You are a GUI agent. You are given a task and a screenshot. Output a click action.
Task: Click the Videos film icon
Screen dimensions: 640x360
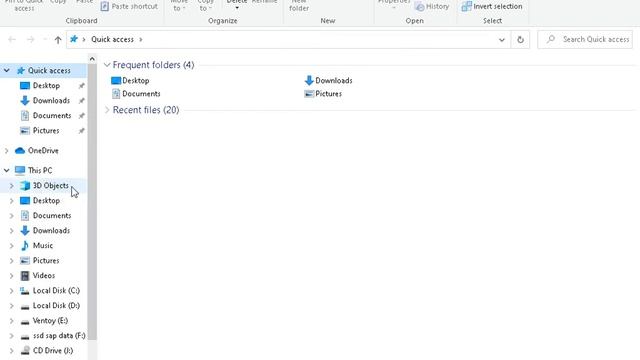25,276
